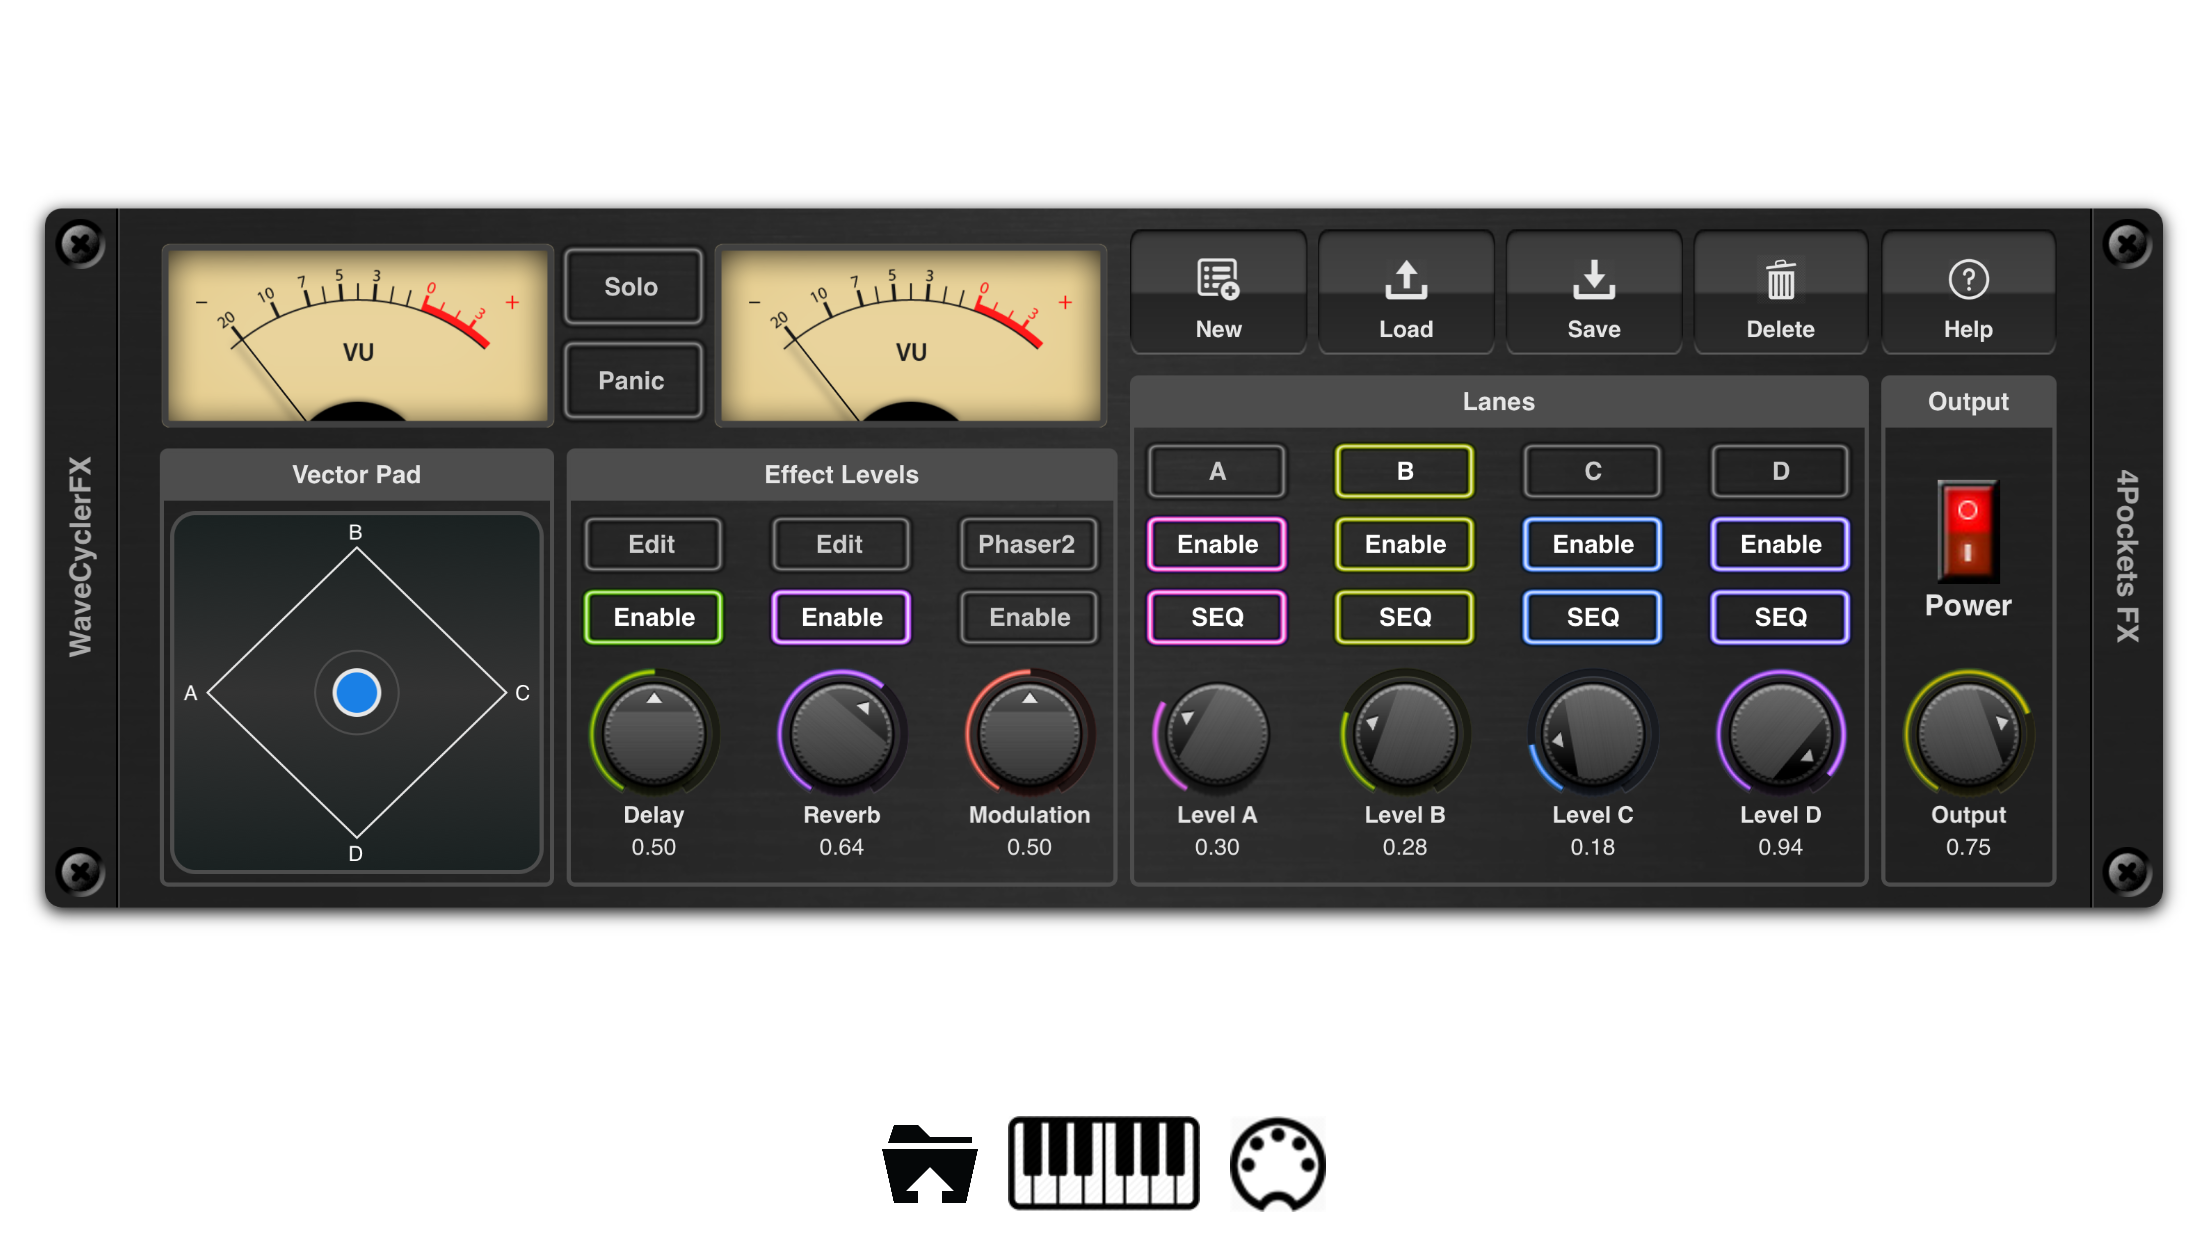Open the Load preset icon
This screenshot has width=2208, height=1242.
point(1405,281)
